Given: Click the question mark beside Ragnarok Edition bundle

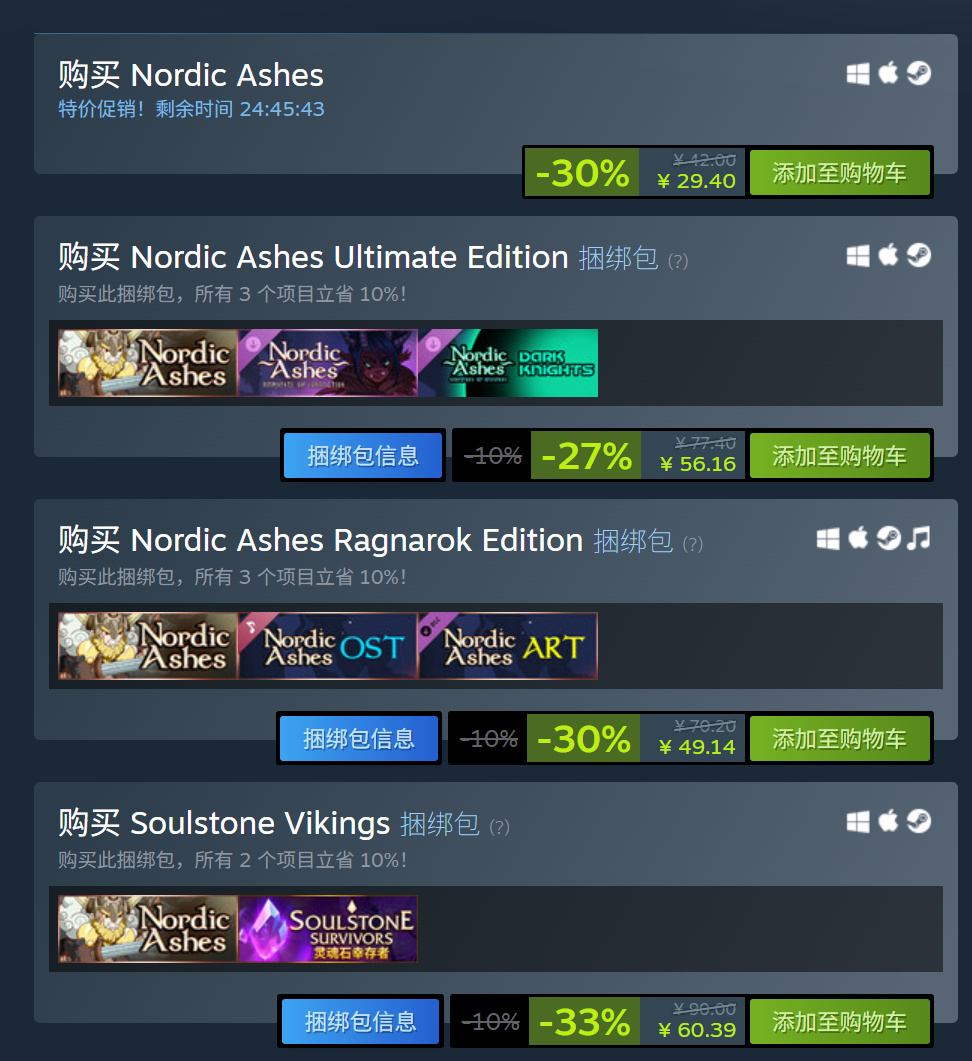Looking at the screenshot, I should point(692,543).
